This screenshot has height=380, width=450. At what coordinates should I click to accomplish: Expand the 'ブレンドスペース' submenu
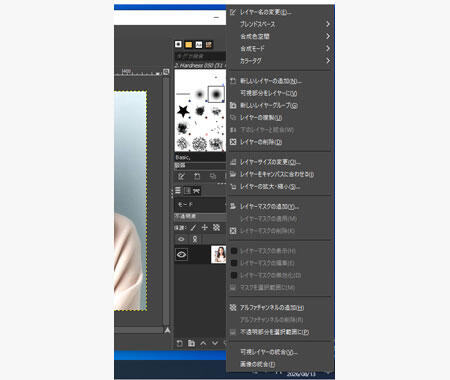tap(280, 24)
